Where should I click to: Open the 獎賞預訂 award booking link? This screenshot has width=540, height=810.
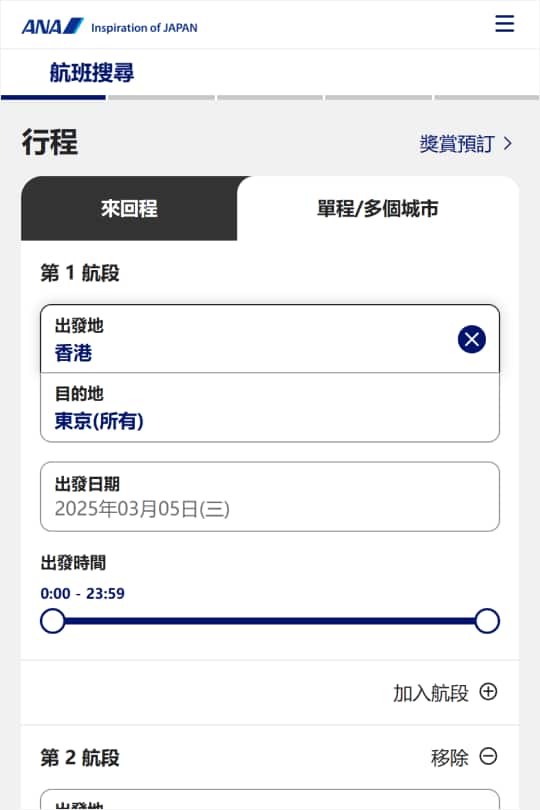457,144
